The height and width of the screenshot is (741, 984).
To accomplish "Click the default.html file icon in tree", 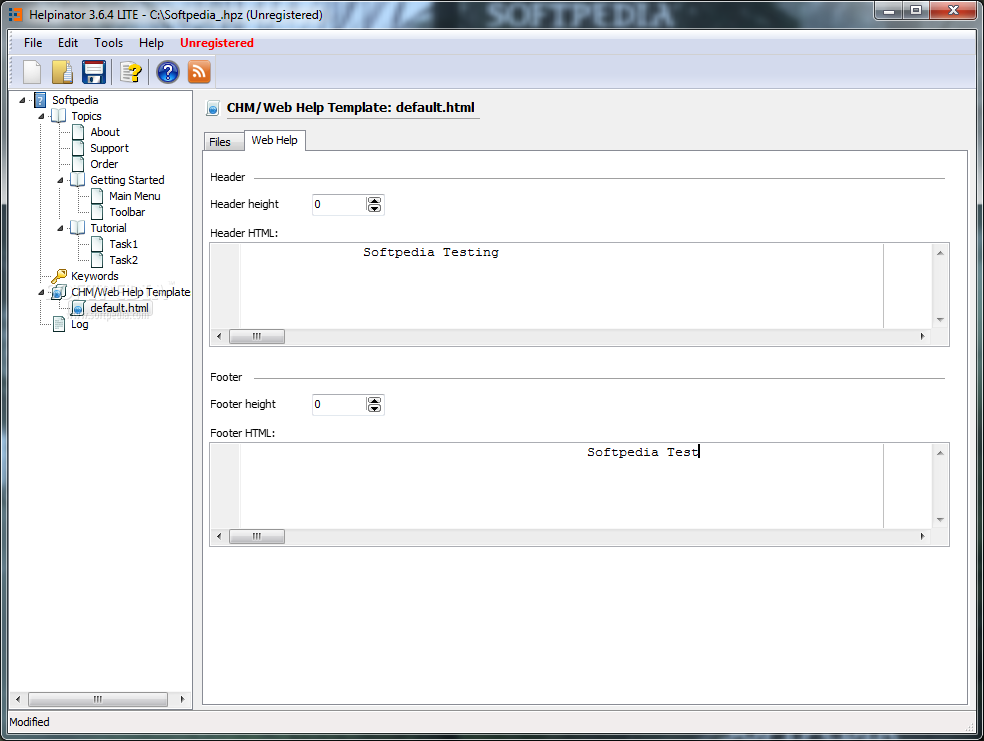I will click(78, 308).
